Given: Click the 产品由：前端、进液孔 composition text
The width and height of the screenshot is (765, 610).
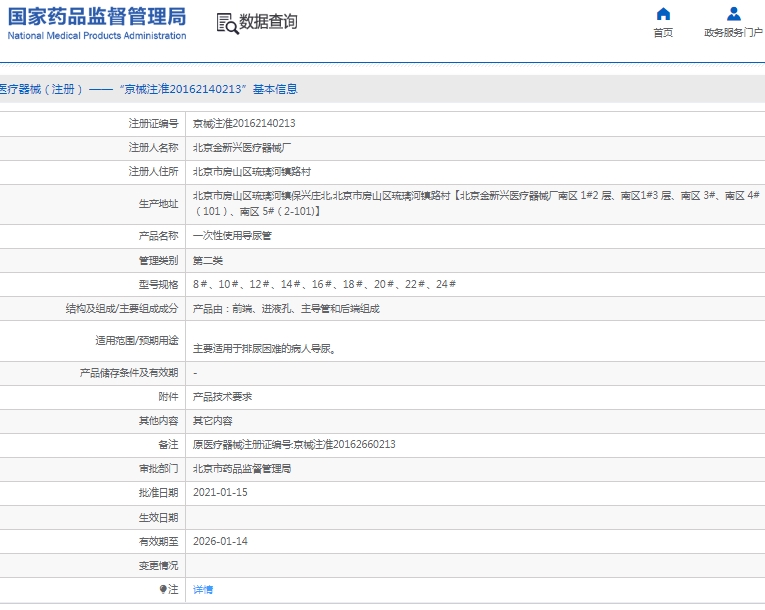Looking at the screenshot, I should click(286, 308).
